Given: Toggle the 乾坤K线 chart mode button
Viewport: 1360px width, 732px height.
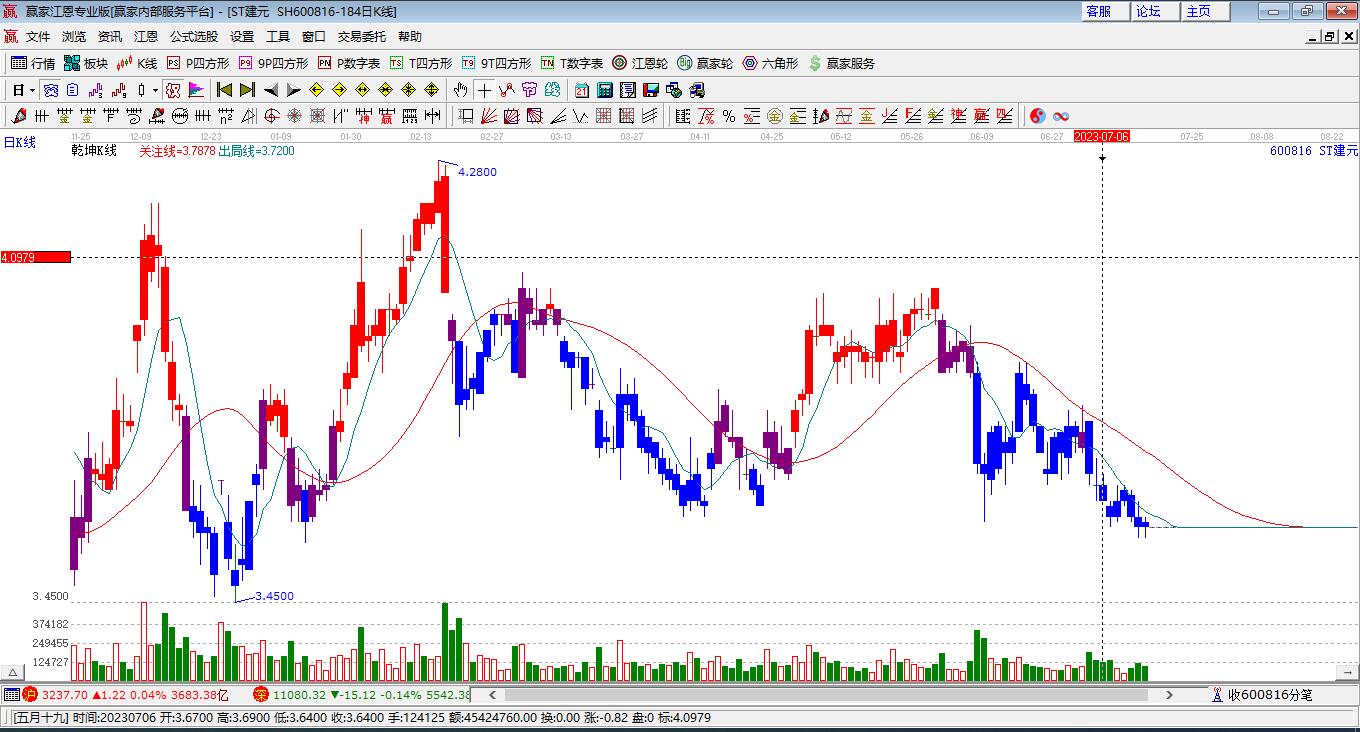Looking at the screenshot, I should tap(93, 150).
